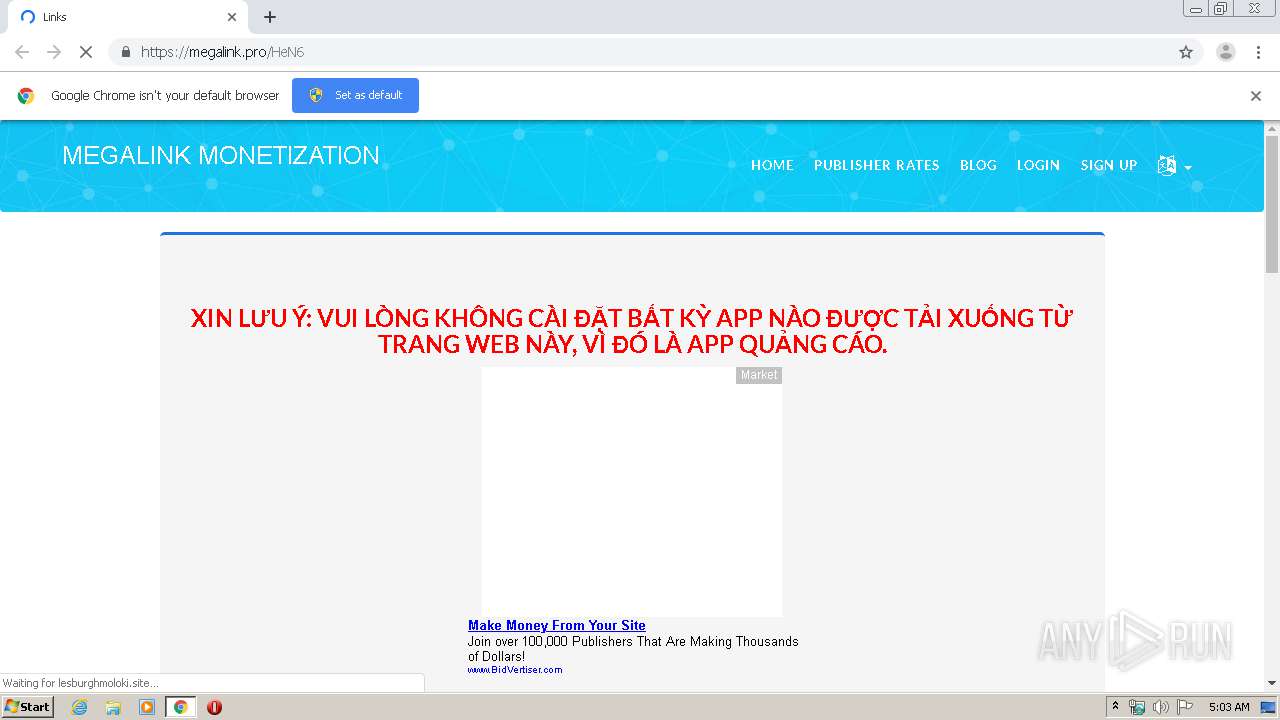Open the Windows Start menu
1280x720 pixels.
coord(28,707)
